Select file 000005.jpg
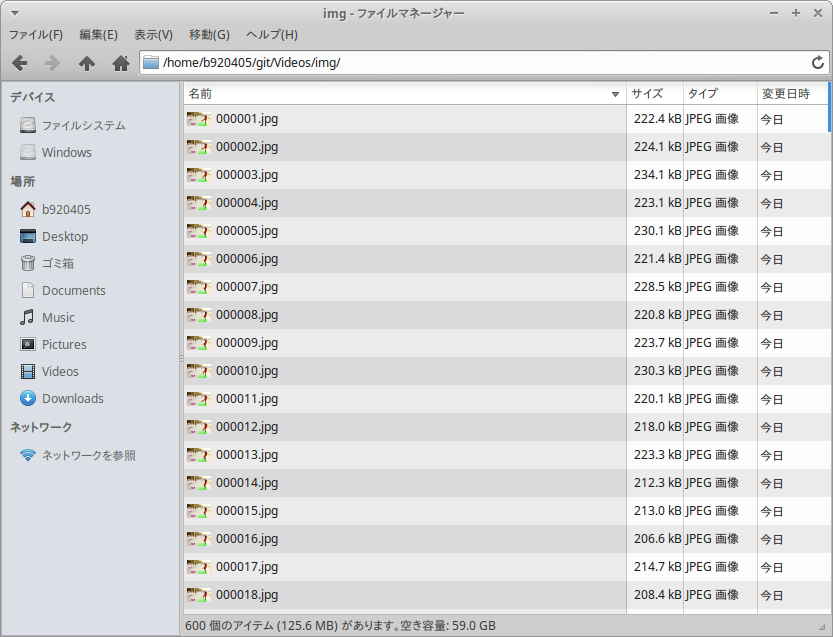 405,231
